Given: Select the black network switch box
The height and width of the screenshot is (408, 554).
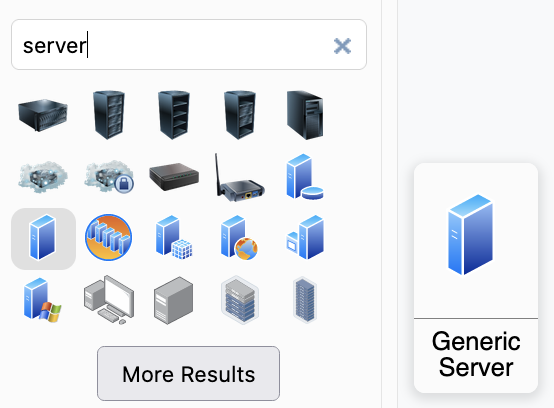Looking at the screenshot, I should (174, 177).
